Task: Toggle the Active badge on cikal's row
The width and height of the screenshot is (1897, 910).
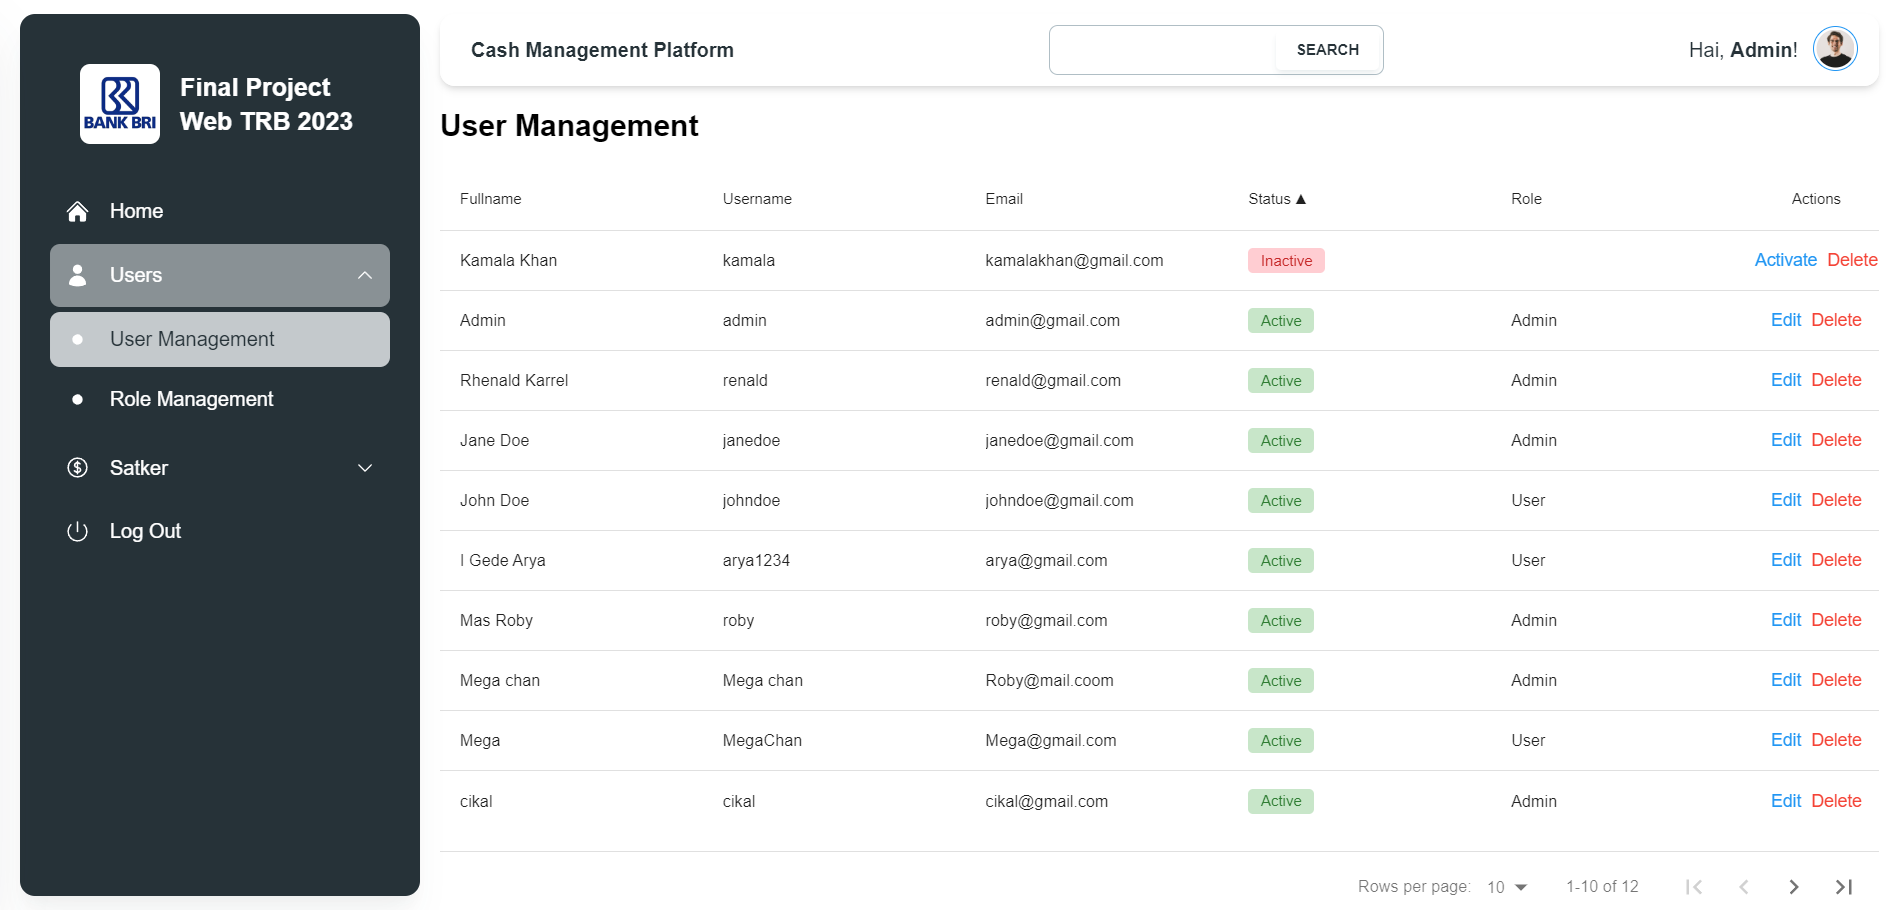Action: pos(1280,801)
